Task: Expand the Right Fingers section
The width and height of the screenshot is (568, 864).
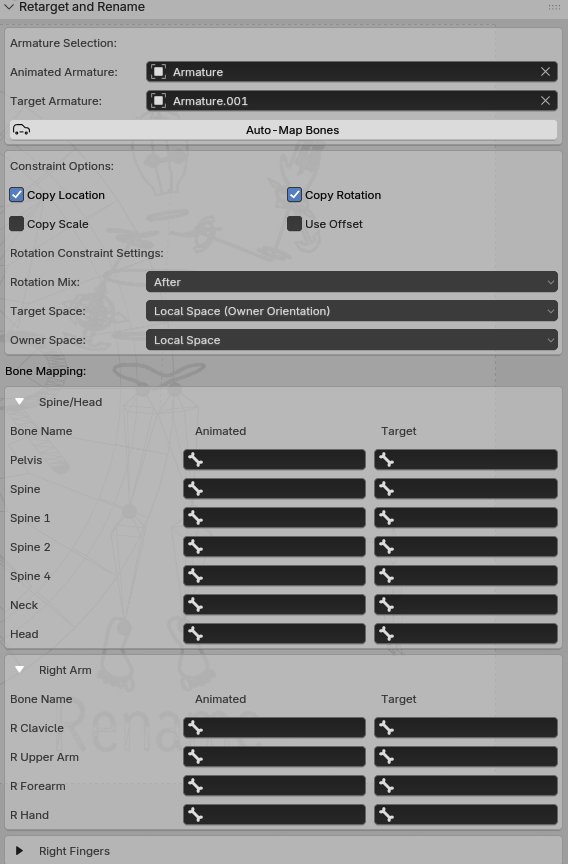Action: [x=20, y=851]
